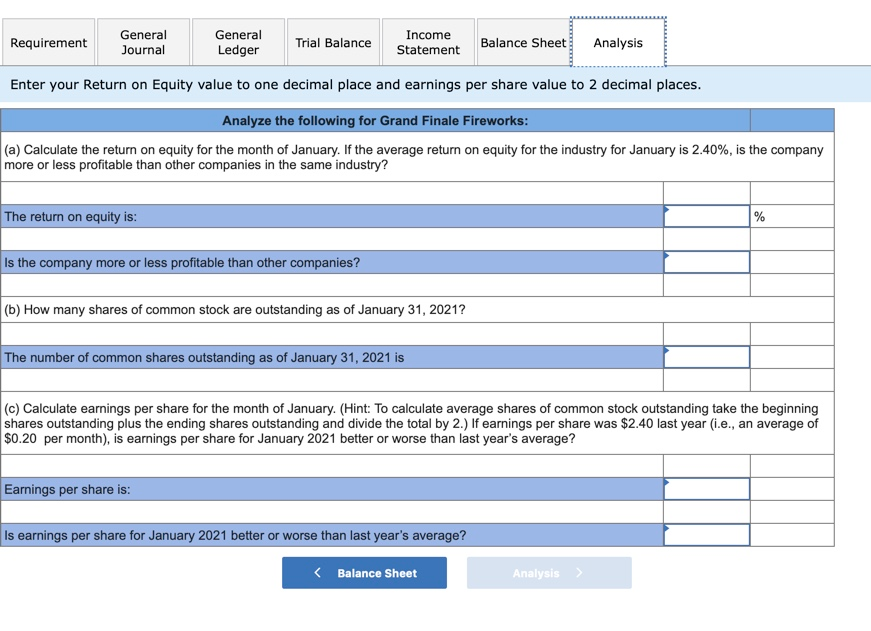Click the grayed Analysis next button
871x631 pixels.
[x=548, y=572]
